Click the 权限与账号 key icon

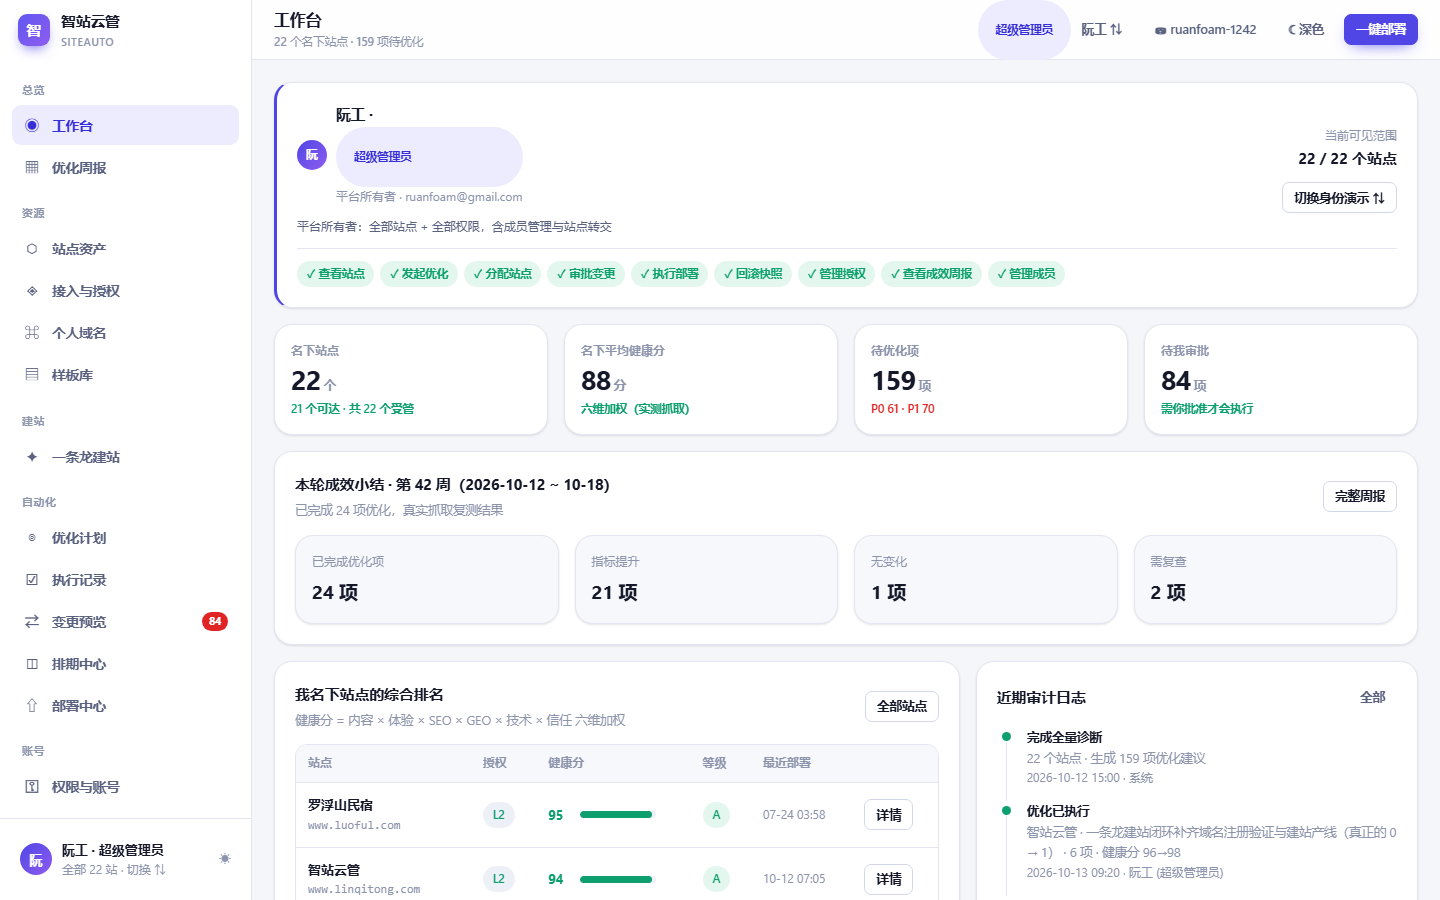[32, 787]
